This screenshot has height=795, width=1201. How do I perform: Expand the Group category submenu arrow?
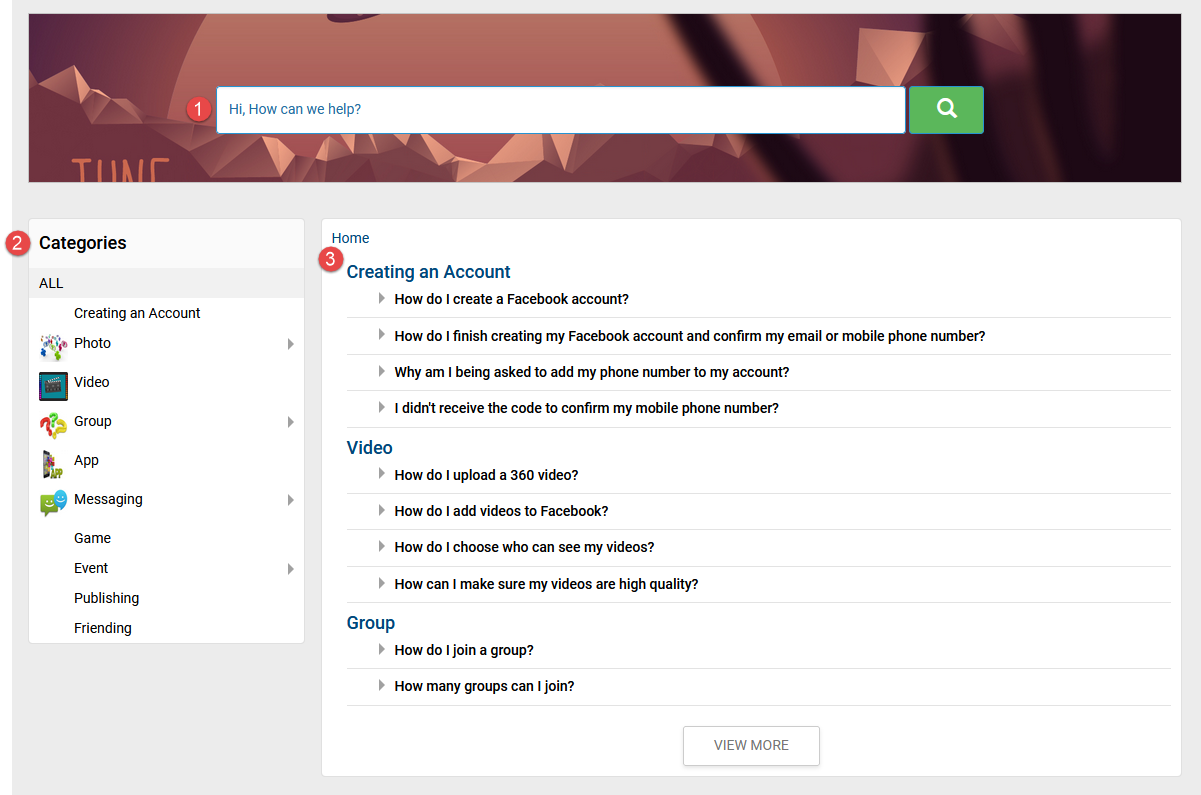click(291, 422)
